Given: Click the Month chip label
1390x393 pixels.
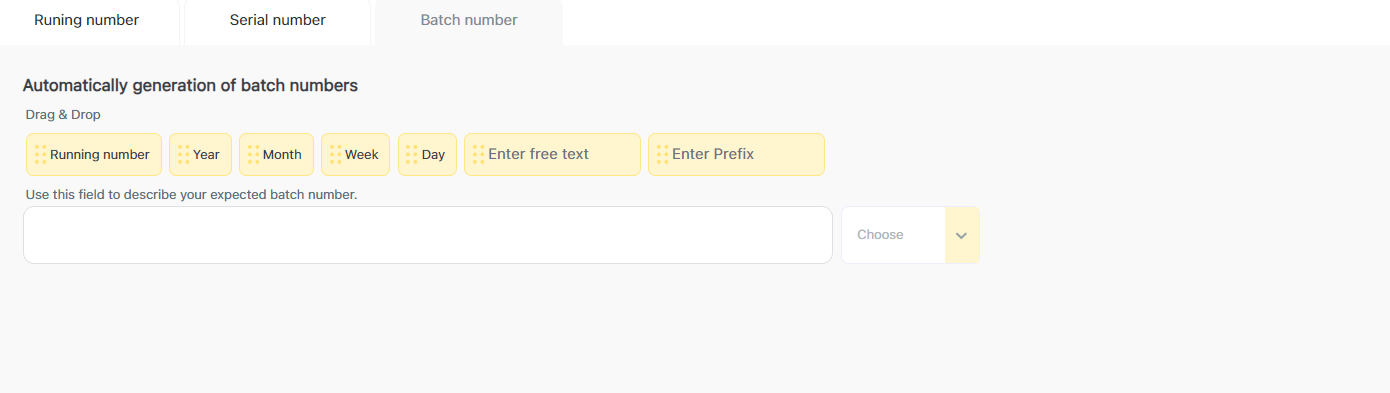Looking at the screenshot, I should click(282, 155).
